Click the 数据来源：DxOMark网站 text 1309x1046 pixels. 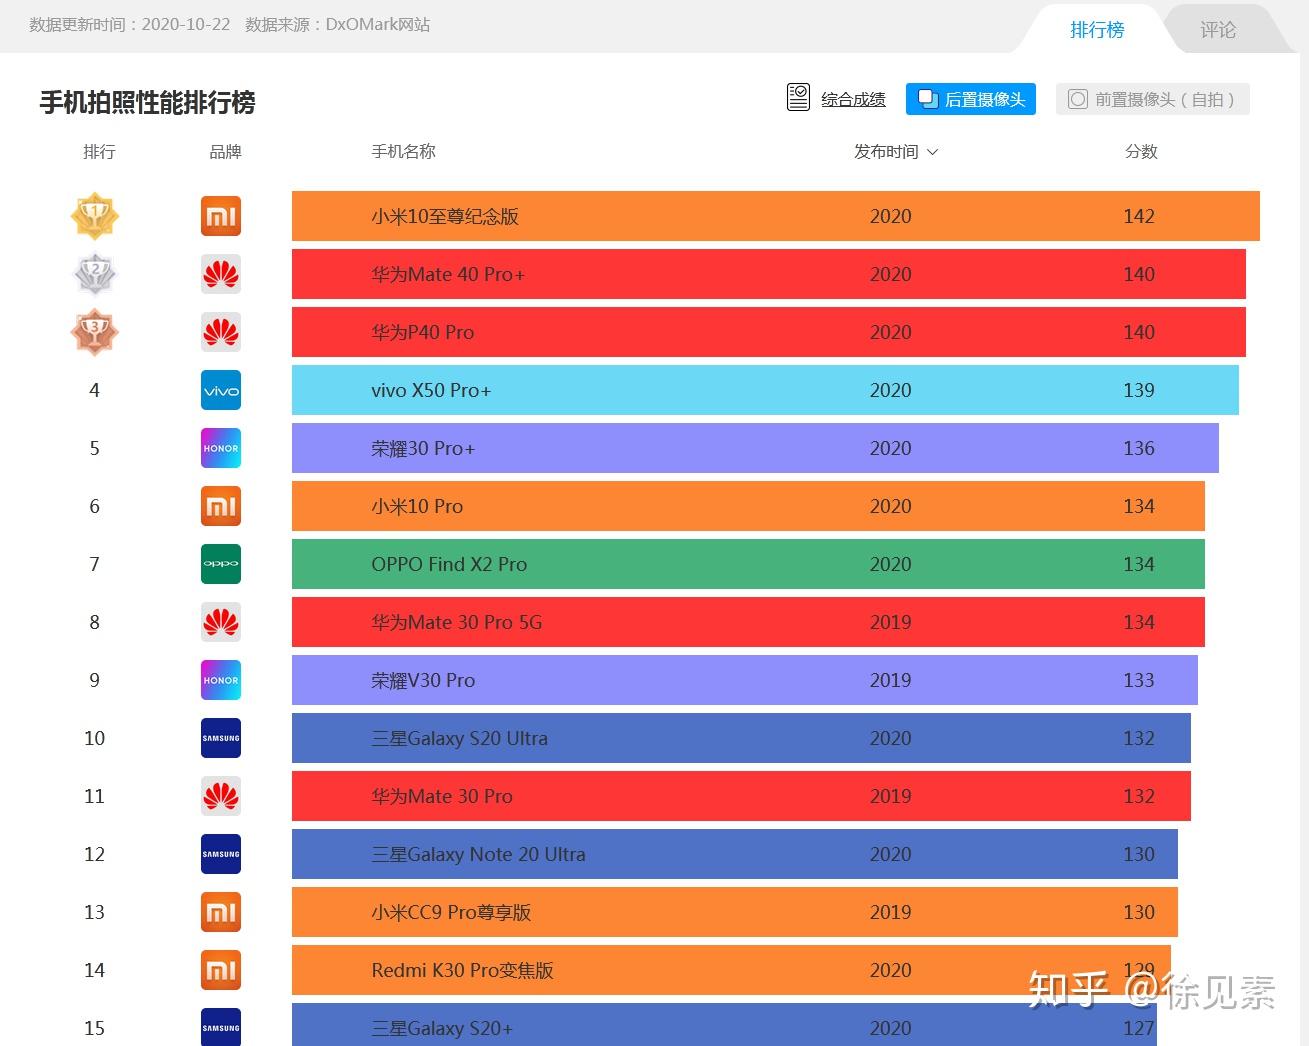pos(338,24)
